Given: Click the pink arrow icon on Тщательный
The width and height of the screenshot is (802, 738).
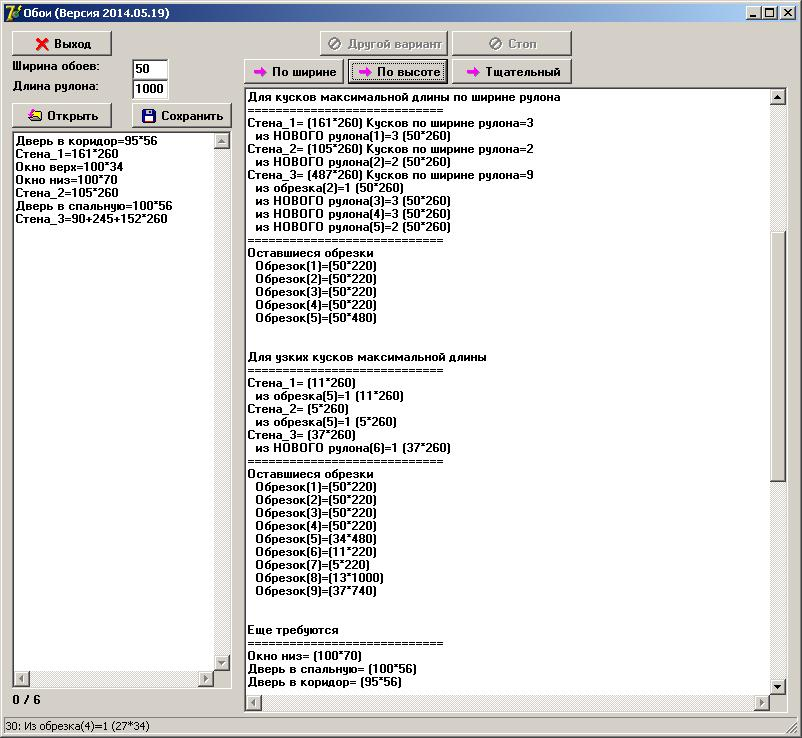Looking at the screenshot, I should click(472, 72).
